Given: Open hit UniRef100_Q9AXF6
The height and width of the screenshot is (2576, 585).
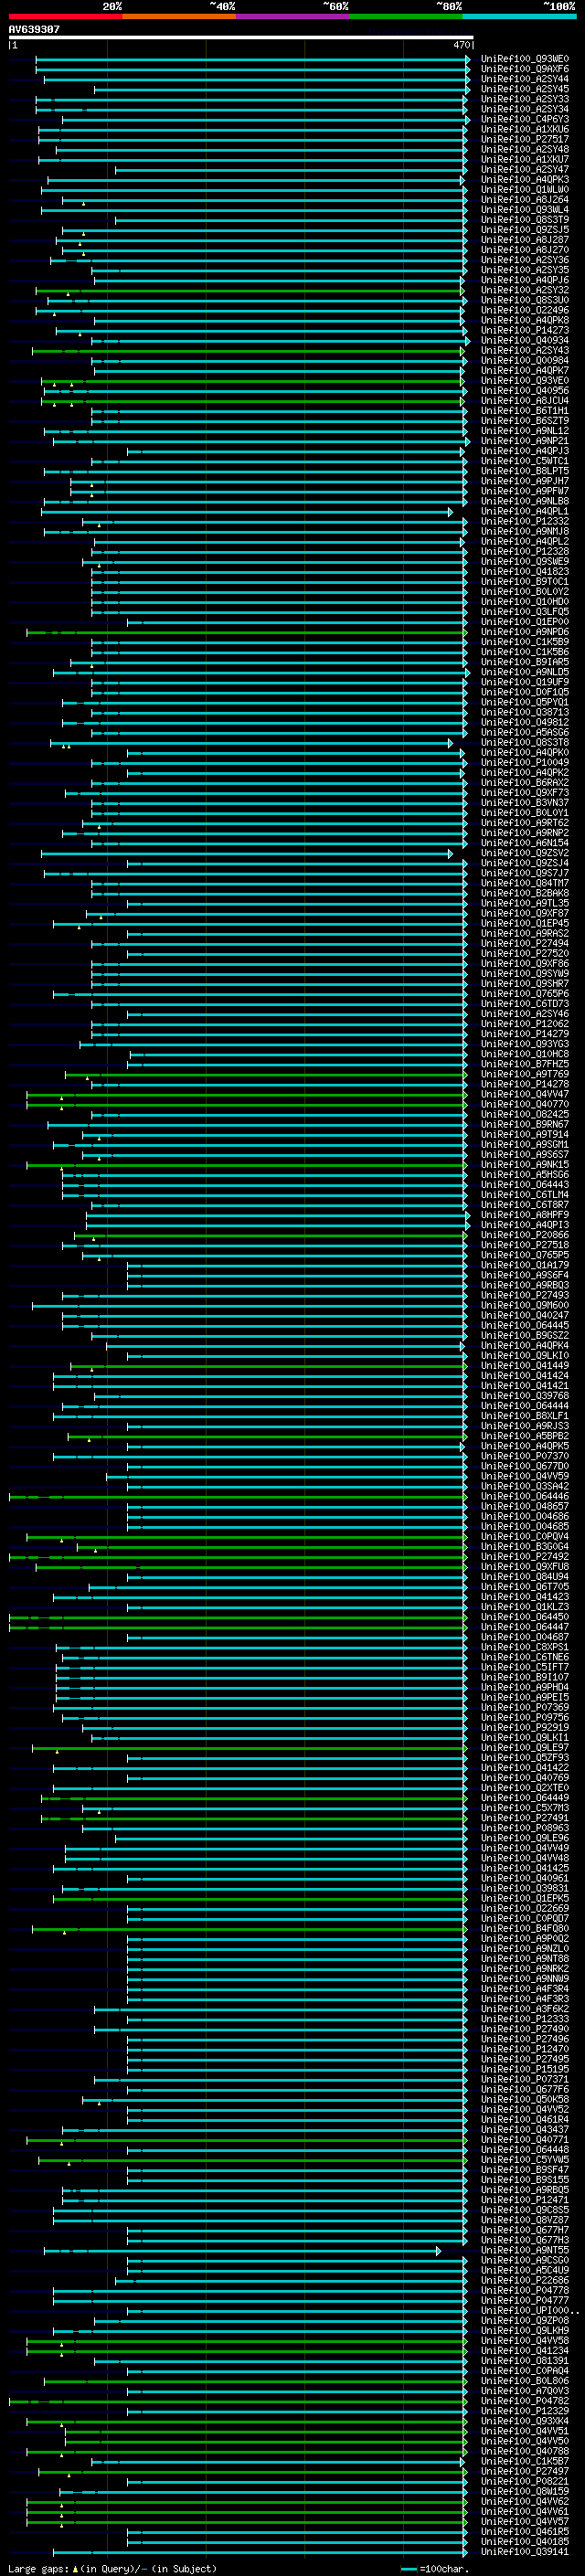Looking at the screenshot, I should [525, 69].
